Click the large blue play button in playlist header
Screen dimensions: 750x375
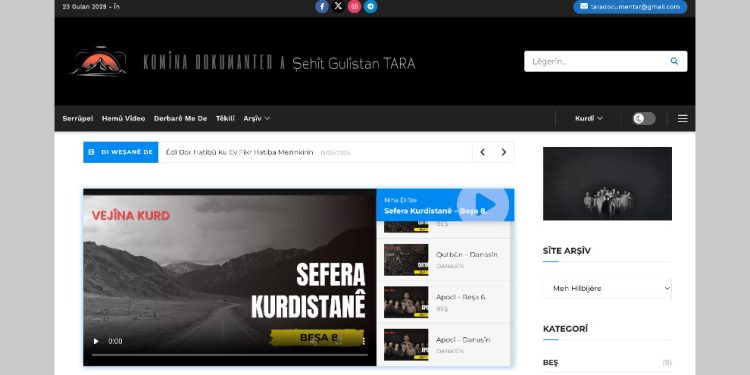pyautogui.click(x=483, y=204)
